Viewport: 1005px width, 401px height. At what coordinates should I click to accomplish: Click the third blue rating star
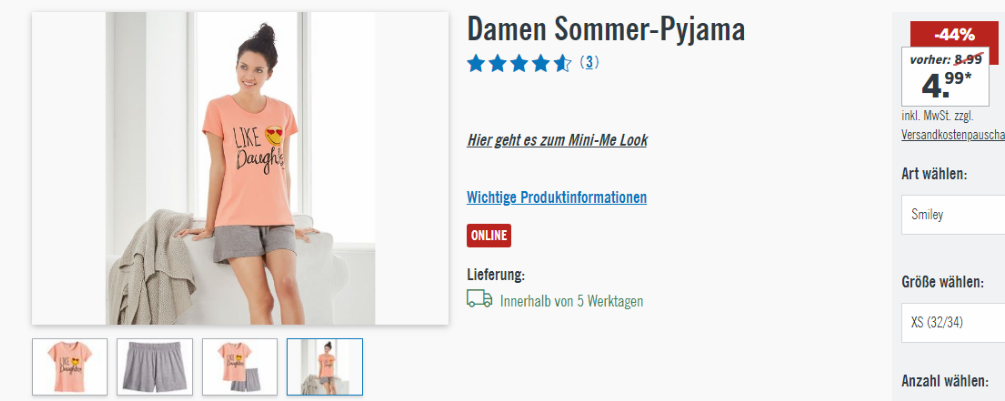(x=519, y=63)
